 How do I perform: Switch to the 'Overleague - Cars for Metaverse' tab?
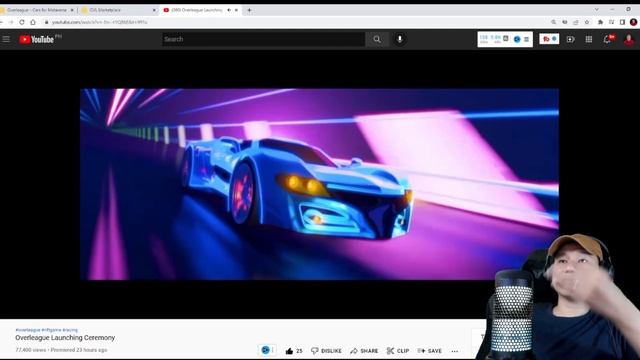coord(37,10)
